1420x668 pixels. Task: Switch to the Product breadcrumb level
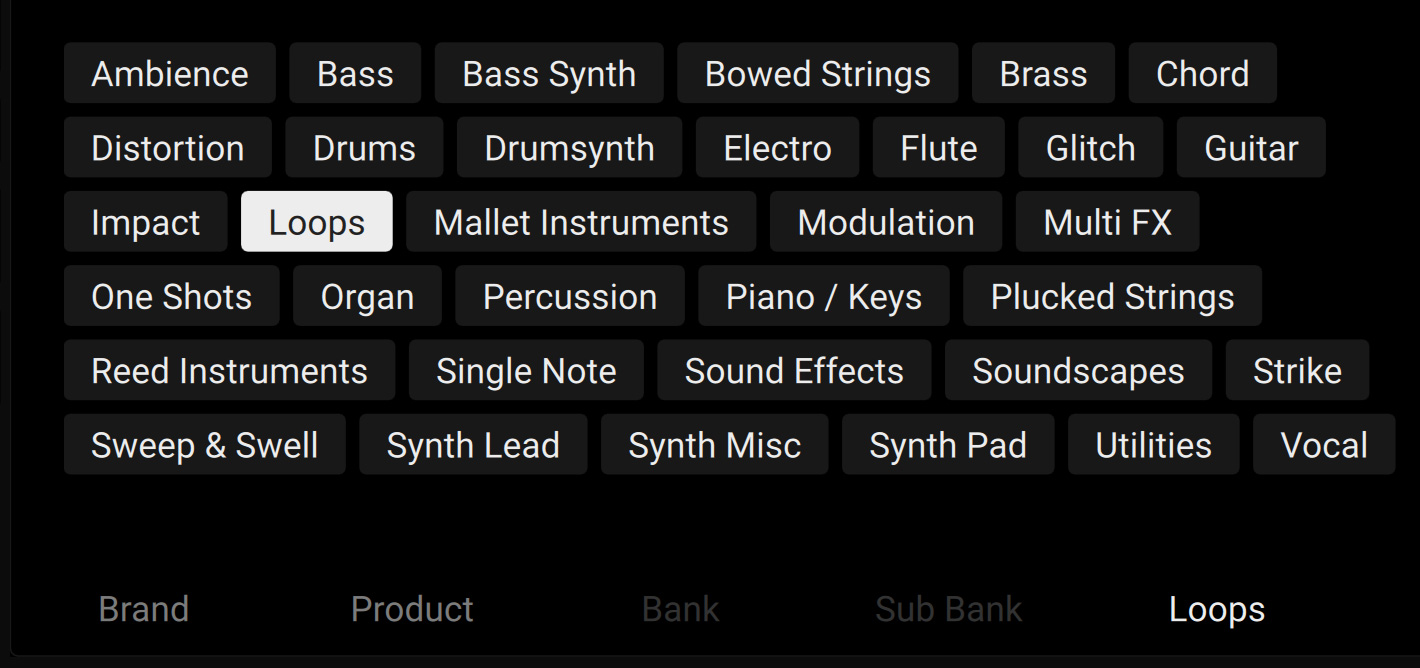pos(412,609)
